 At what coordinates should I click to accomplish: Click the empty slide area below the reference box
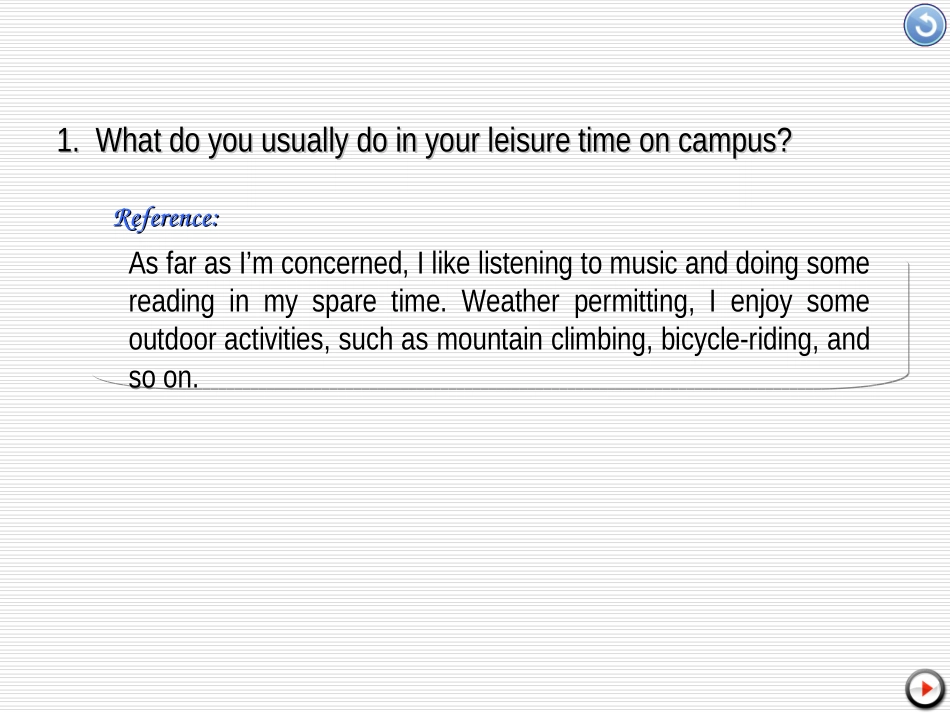click(x=475, y=540)
